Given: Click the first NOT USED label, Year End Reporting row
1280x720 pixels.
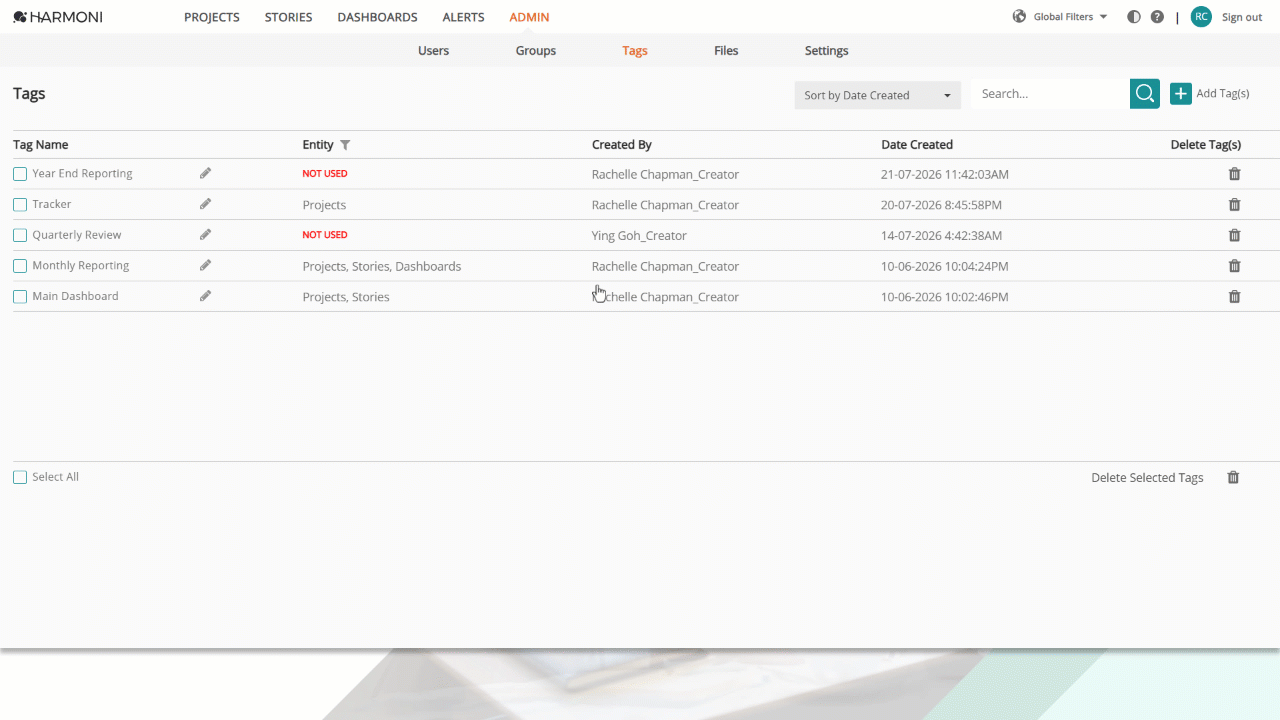Looking at the screenshot, I should point(325,174).
